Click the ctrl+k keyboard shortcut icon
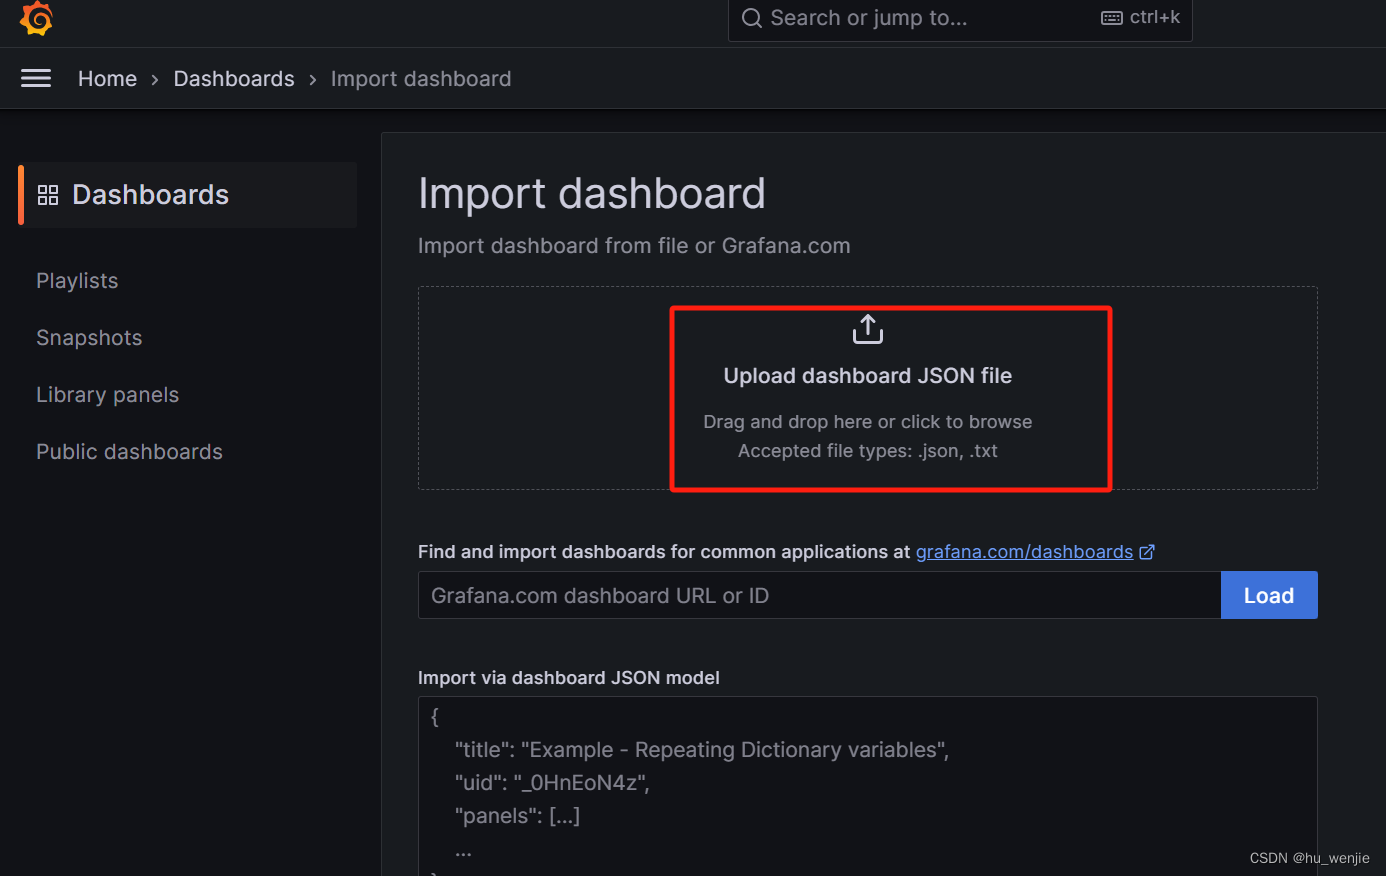1386x876 pixels. (1112, 18)
